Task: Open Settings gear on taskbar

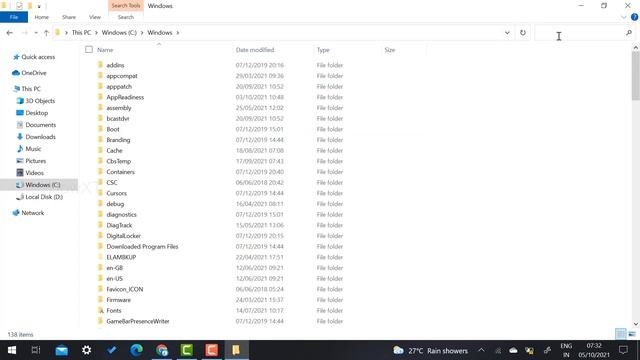Action: [87, 350]
